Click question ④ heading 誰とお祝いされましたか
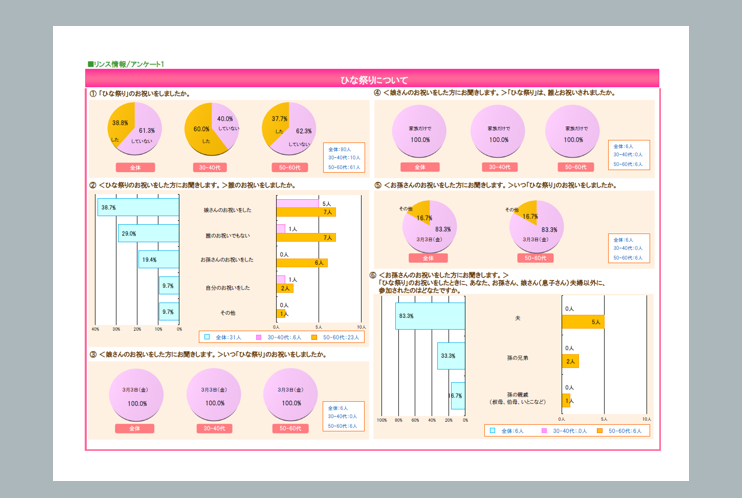Viewport: 742px width, 498px height. click(x=495, y=93)
